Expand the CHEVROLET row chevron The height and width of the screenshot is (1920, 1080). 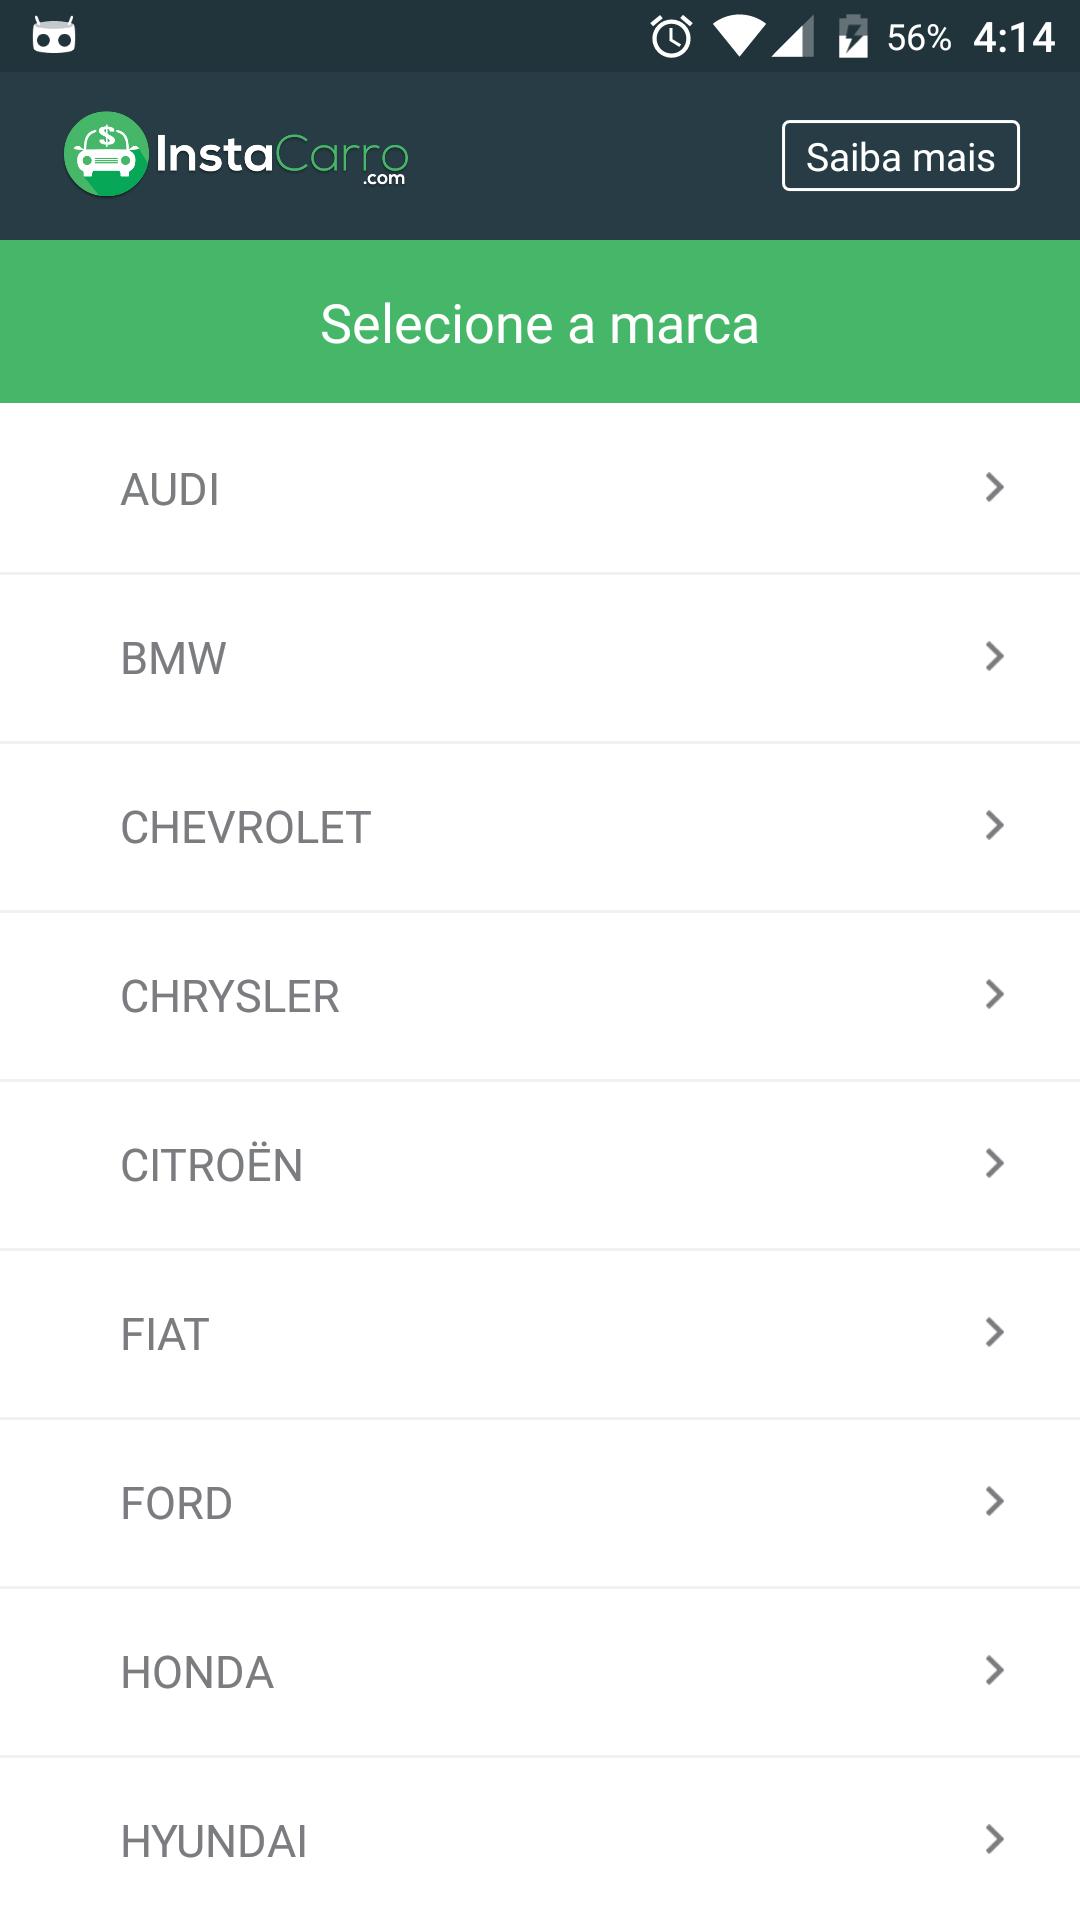pos(994,826)
